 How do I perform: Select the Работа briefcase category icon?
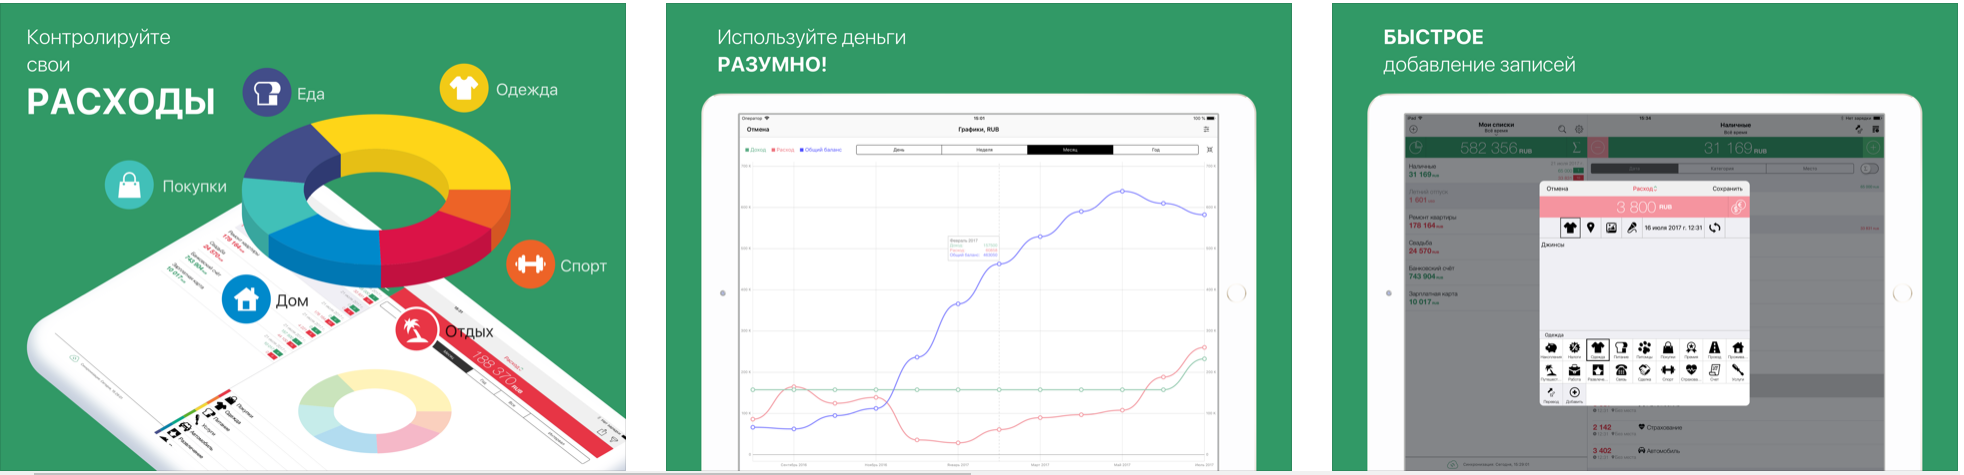pyautogui.click(x=1574, y=372)
